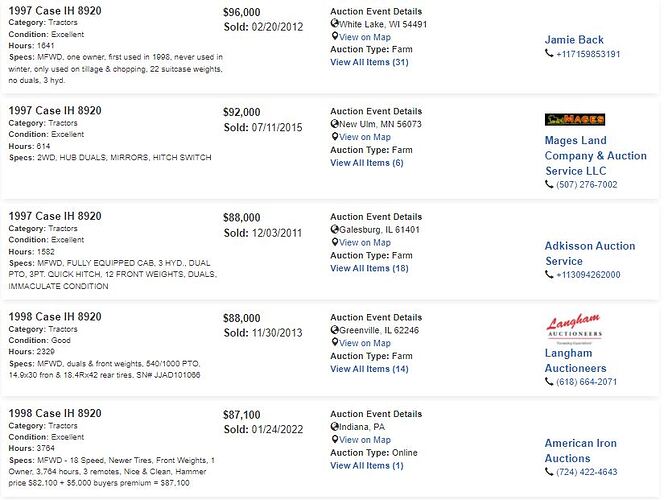The image size is (664, 500).
Task: Open View All Items (14) link
Action: [369, 369]
